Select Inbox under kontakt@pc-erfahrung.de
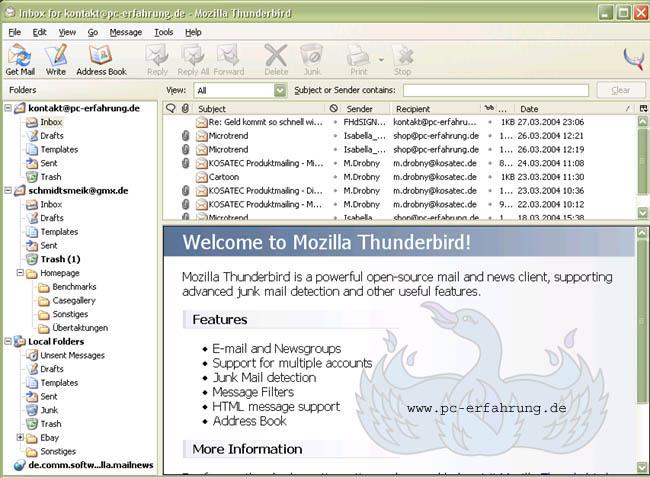650x478 pixels. coord(51,122)
